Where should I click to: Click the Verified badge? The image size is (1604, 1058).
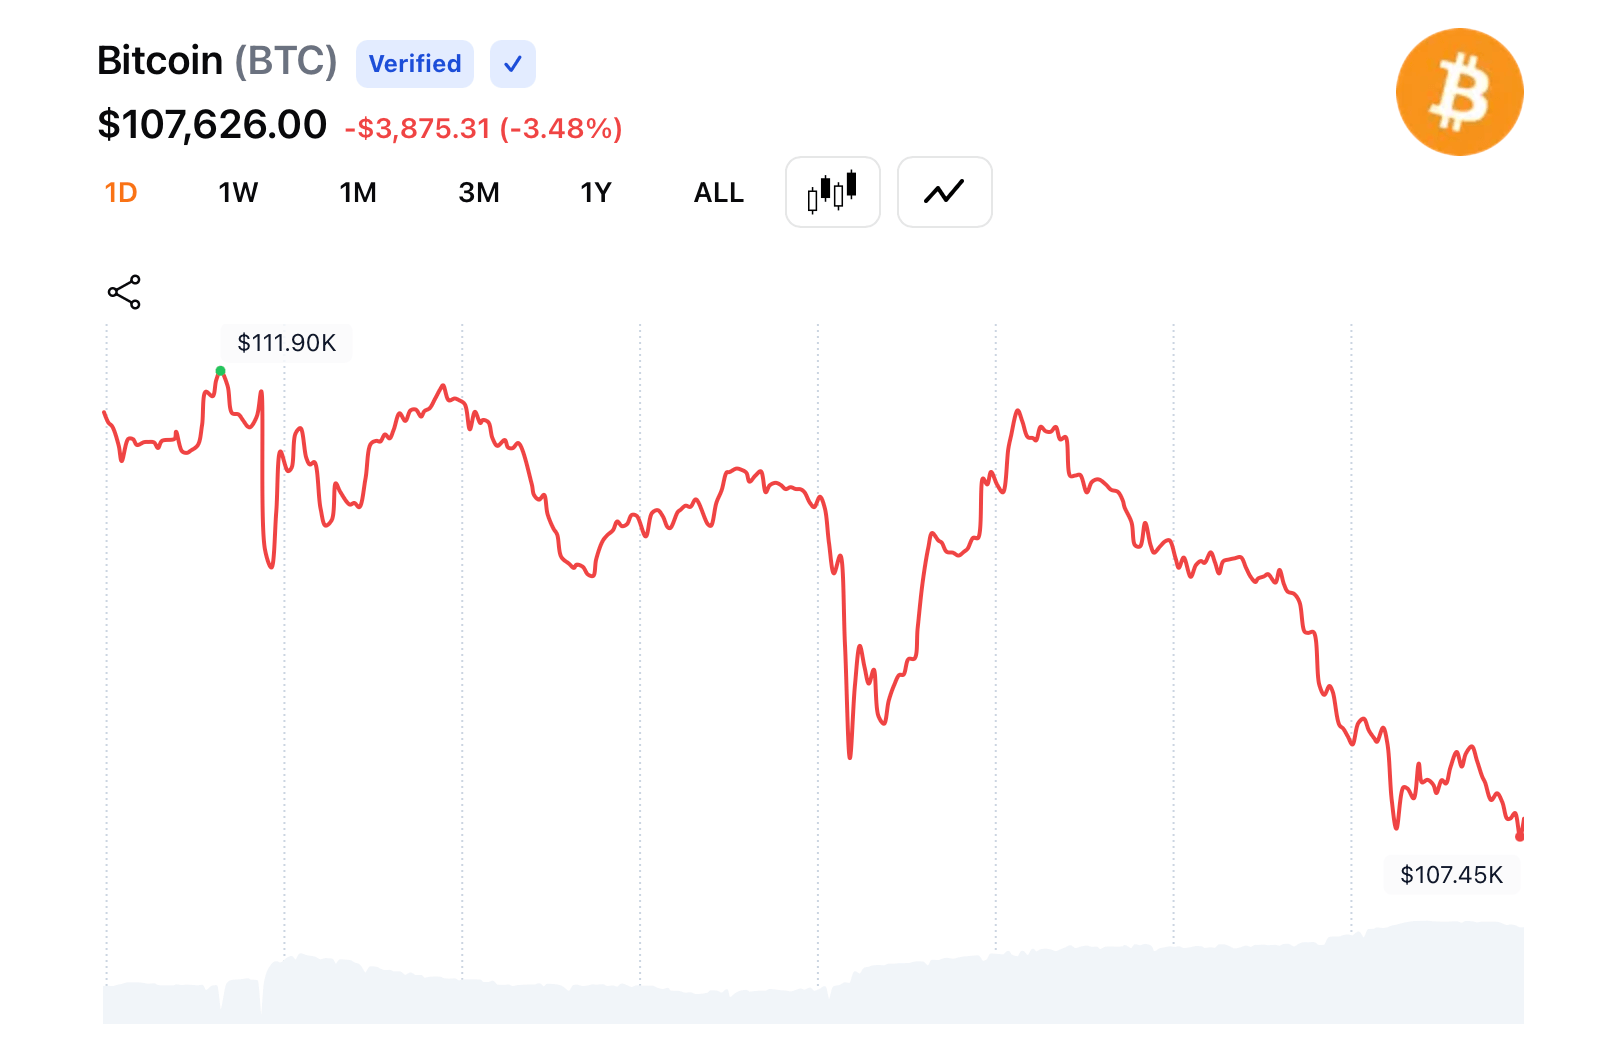(415, 64)
